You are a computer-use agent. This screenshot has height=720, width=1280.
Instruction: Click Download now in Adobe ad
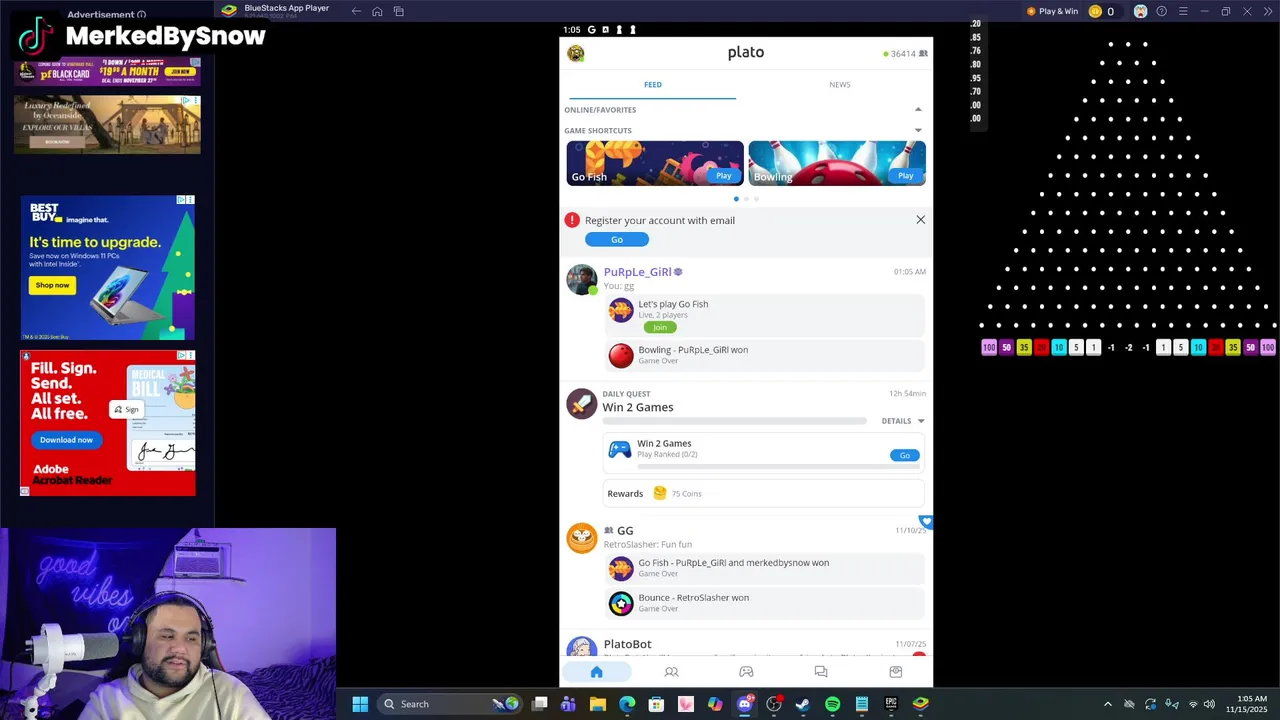click(x=66, y=440)
